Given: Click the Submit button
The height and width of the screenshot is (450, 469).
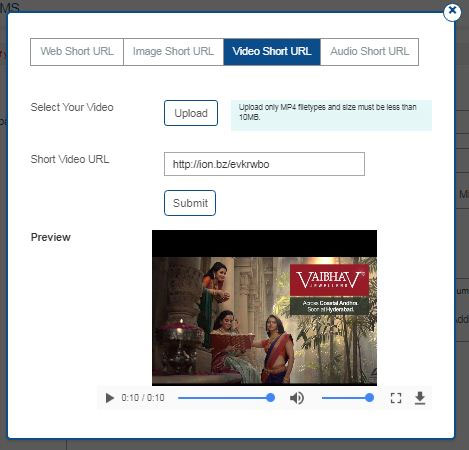Looking at the screenshot, I should (x=190, y=203).
